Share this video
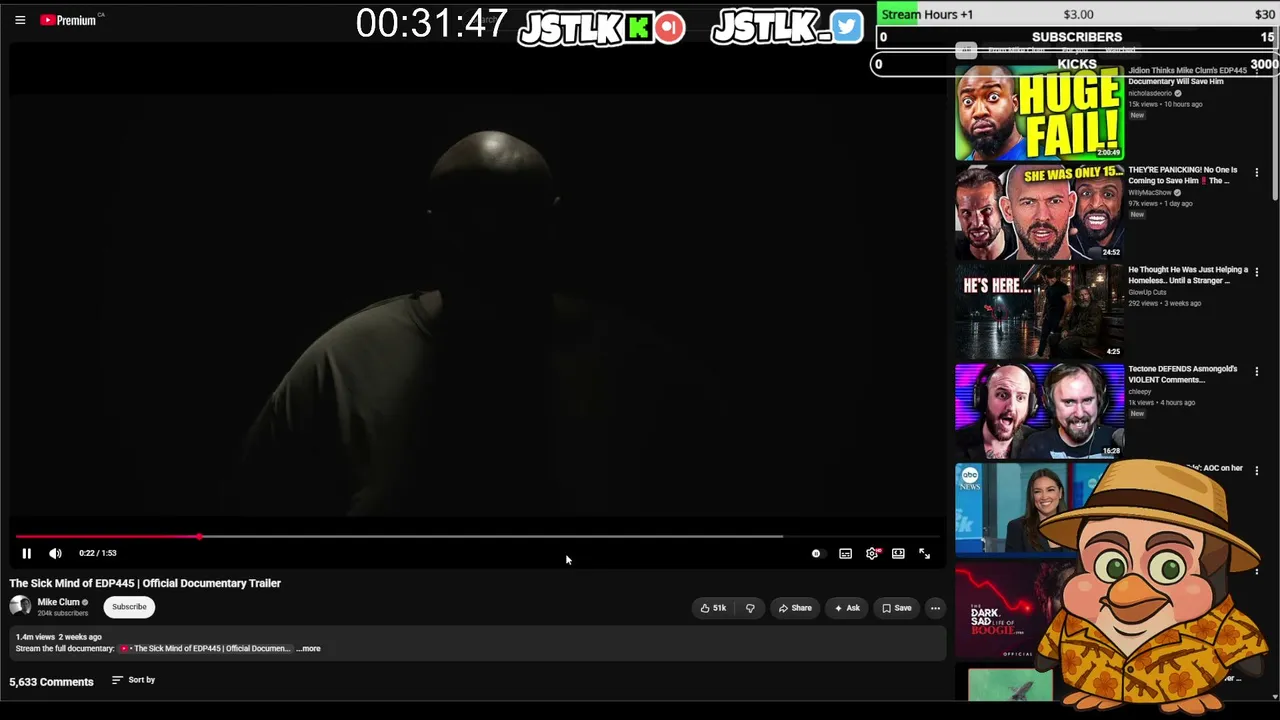This screenshot has width=1280, height=720. 795,608
